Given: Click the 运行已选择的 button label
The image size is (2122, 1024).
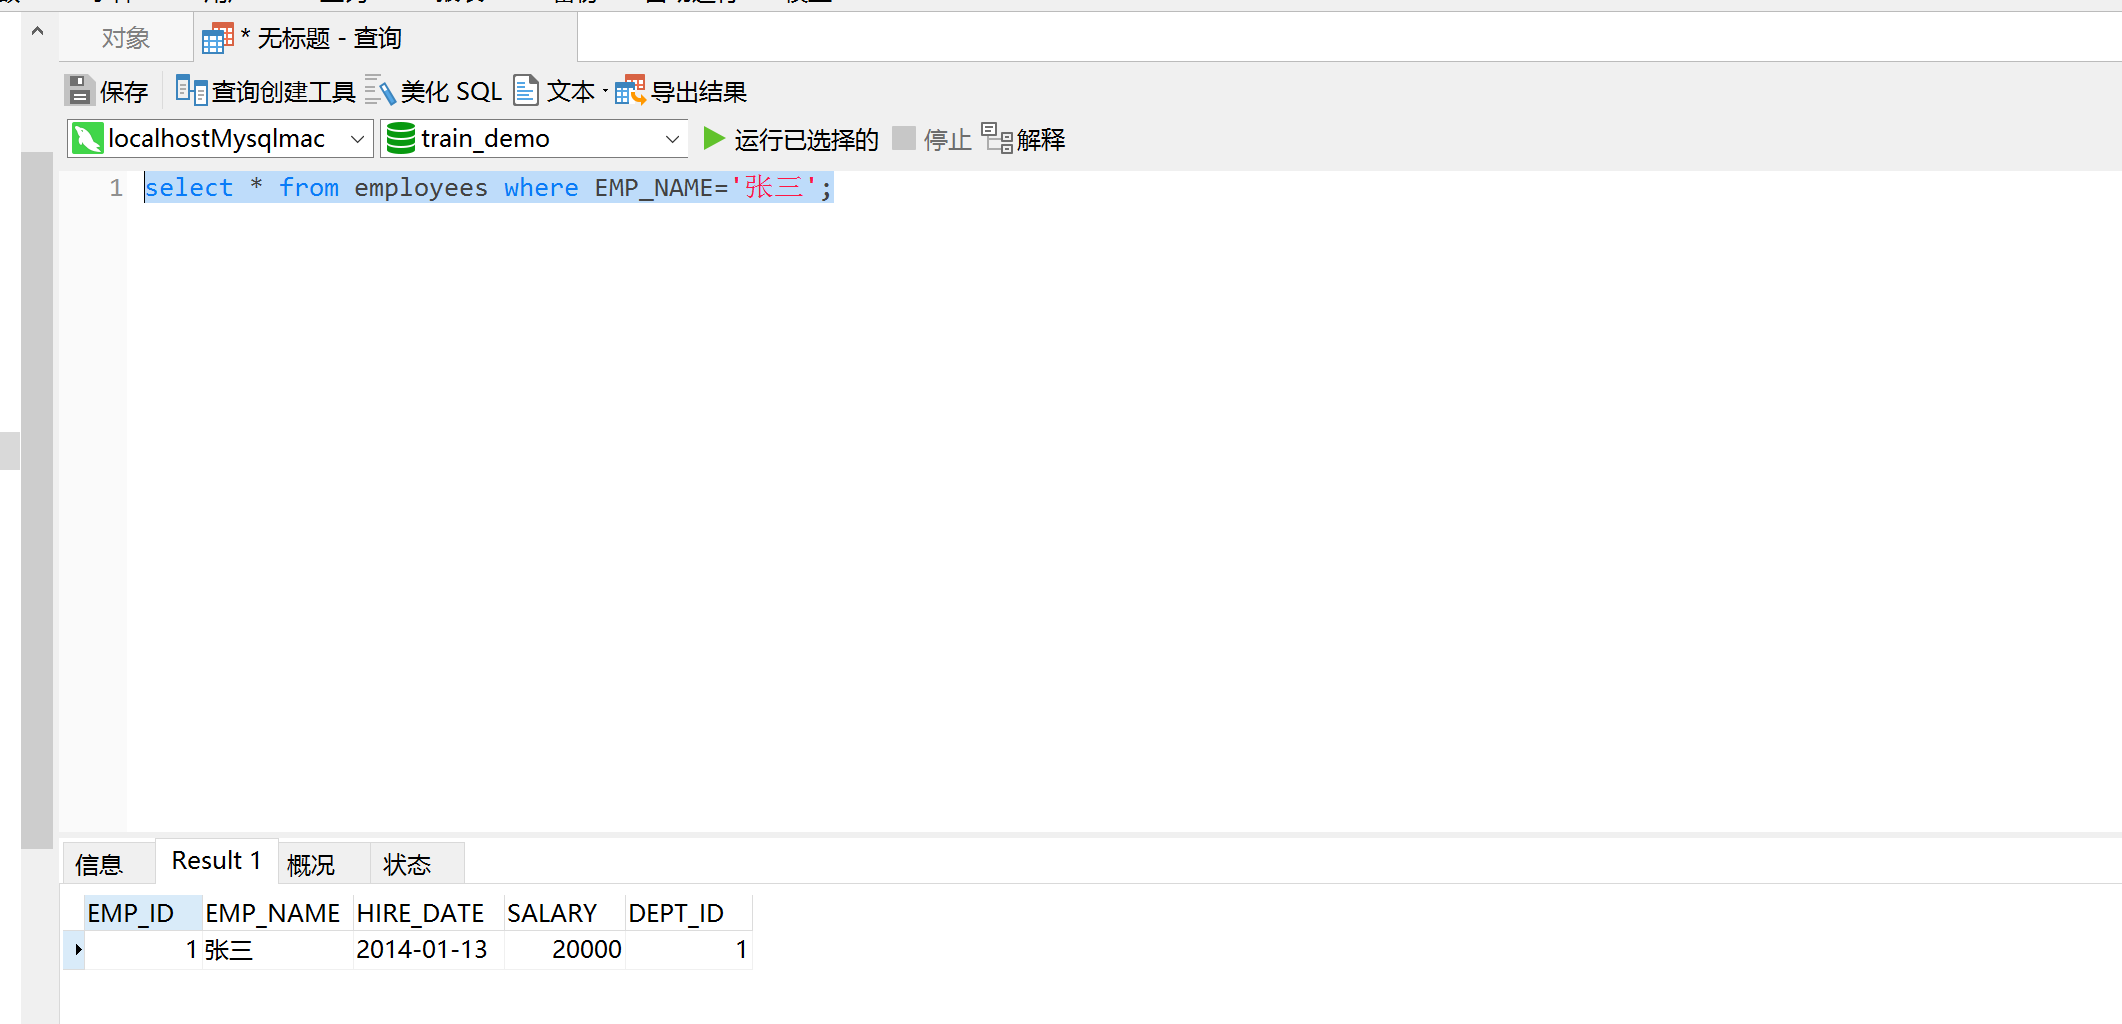Looking at the screenshot, I should [x=807, y=139].
